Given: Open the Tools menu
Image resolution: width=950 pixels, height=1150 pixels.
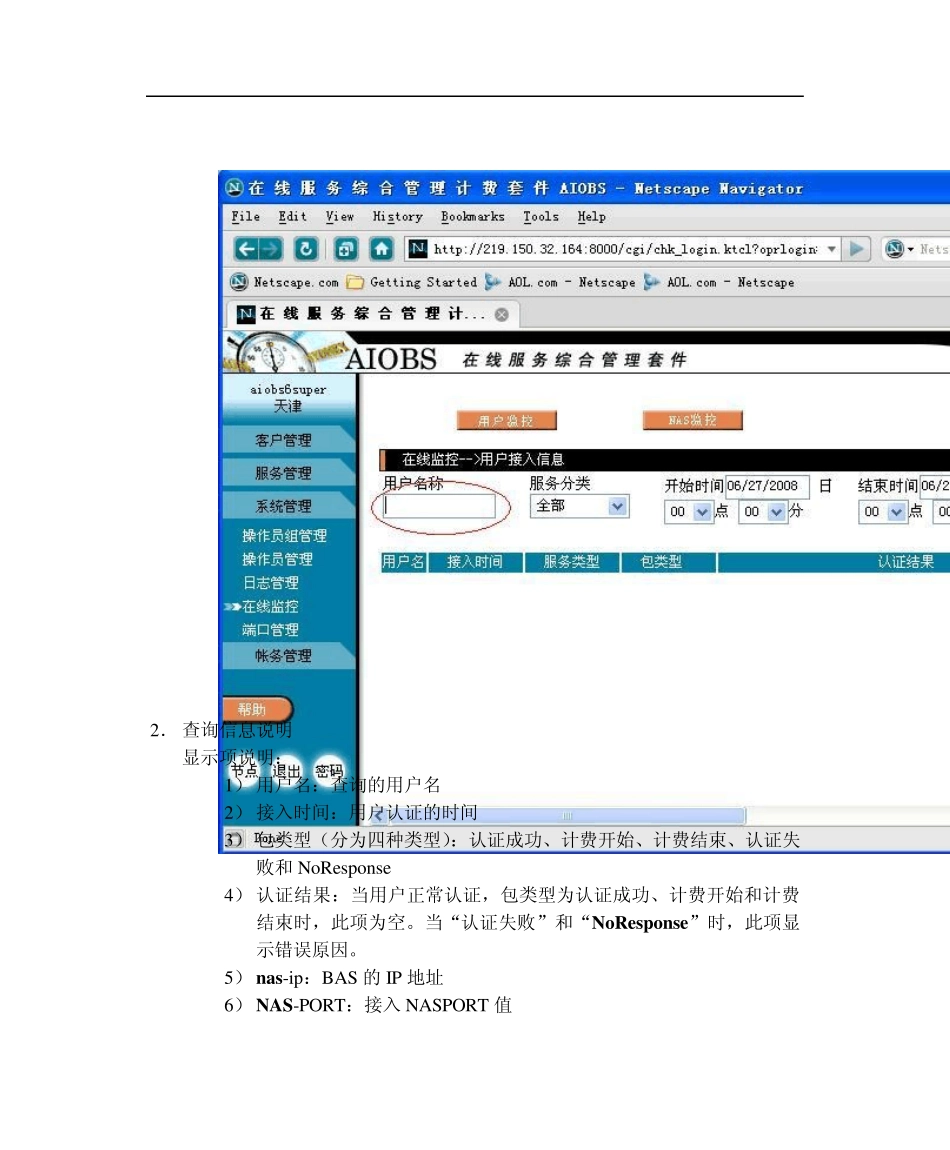Looking at the screenshot, I should point(541,217).
